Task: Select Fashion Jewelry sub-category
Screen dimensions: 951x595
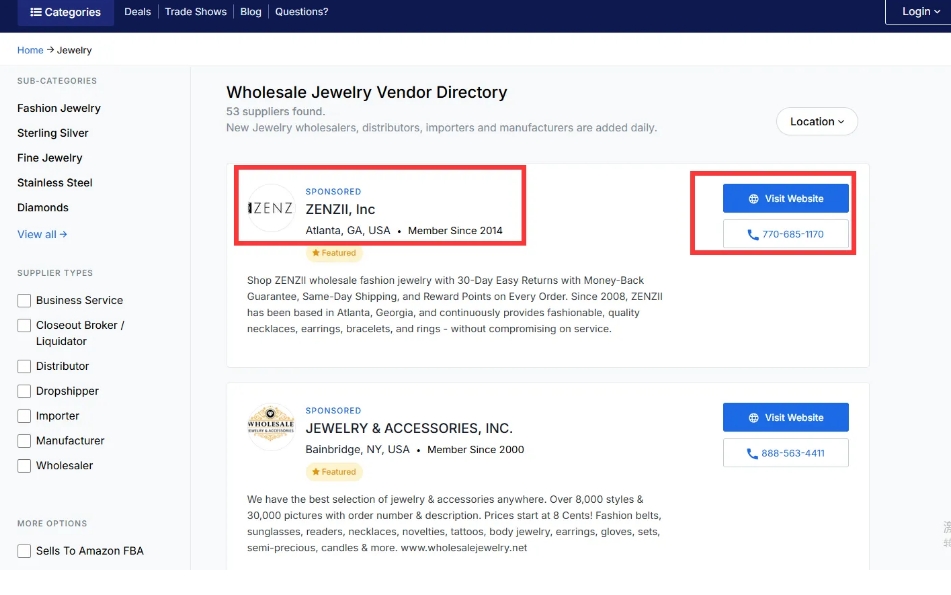Action: click(59, 108)
